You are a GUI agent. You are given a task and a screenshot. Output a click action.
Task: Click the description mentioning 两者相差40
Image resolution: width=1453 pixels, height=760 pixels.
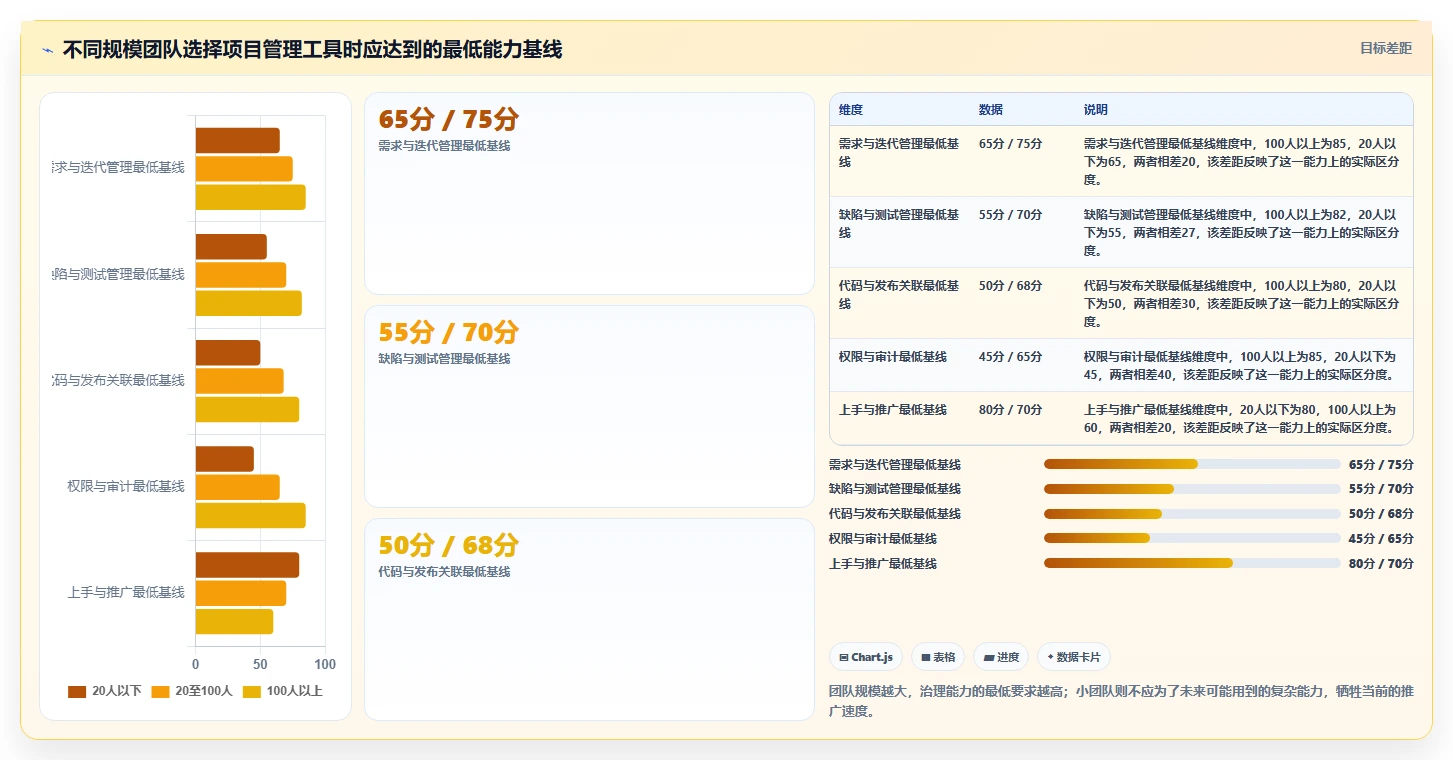tap(1241, 366)
